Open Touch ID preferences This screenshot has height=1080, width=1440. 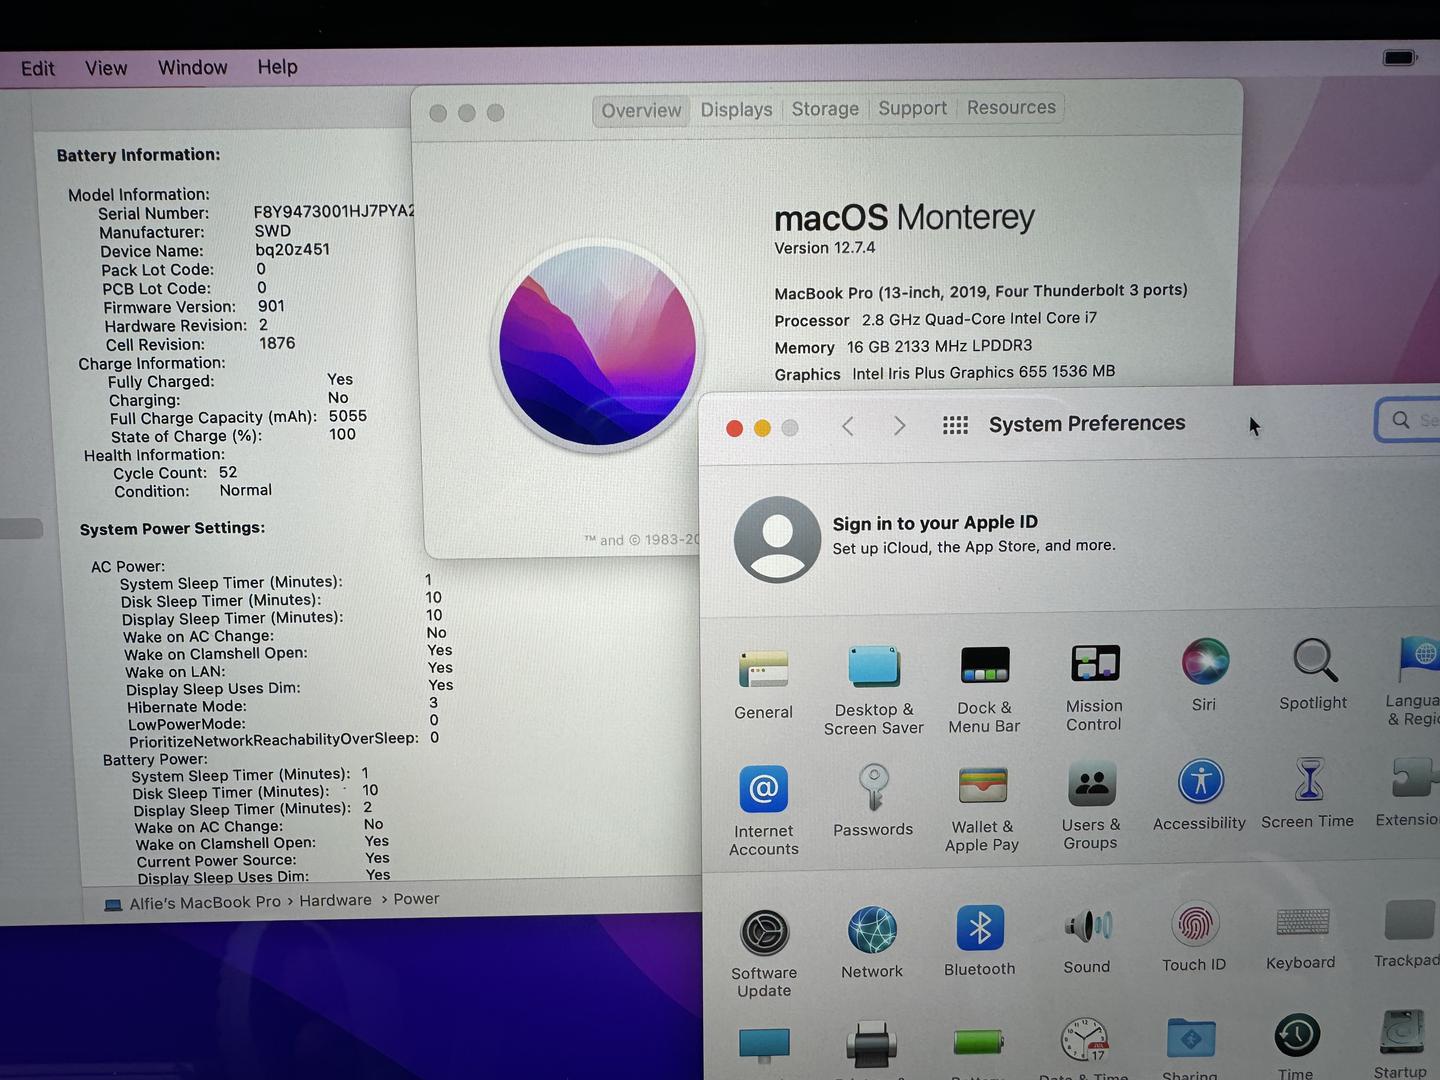point(1194,936)
